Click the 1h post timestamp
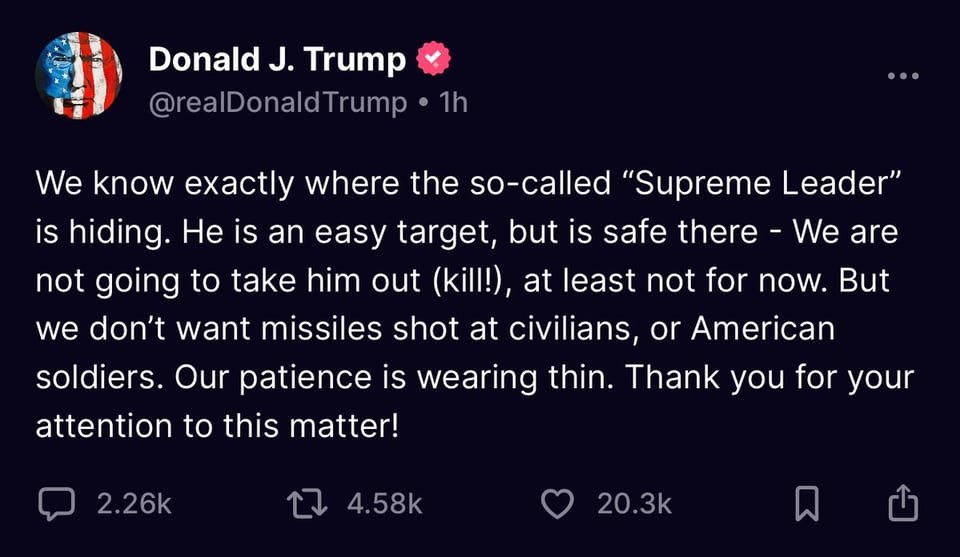The height and width of the screenshot is (557, 960). point(454,102)
